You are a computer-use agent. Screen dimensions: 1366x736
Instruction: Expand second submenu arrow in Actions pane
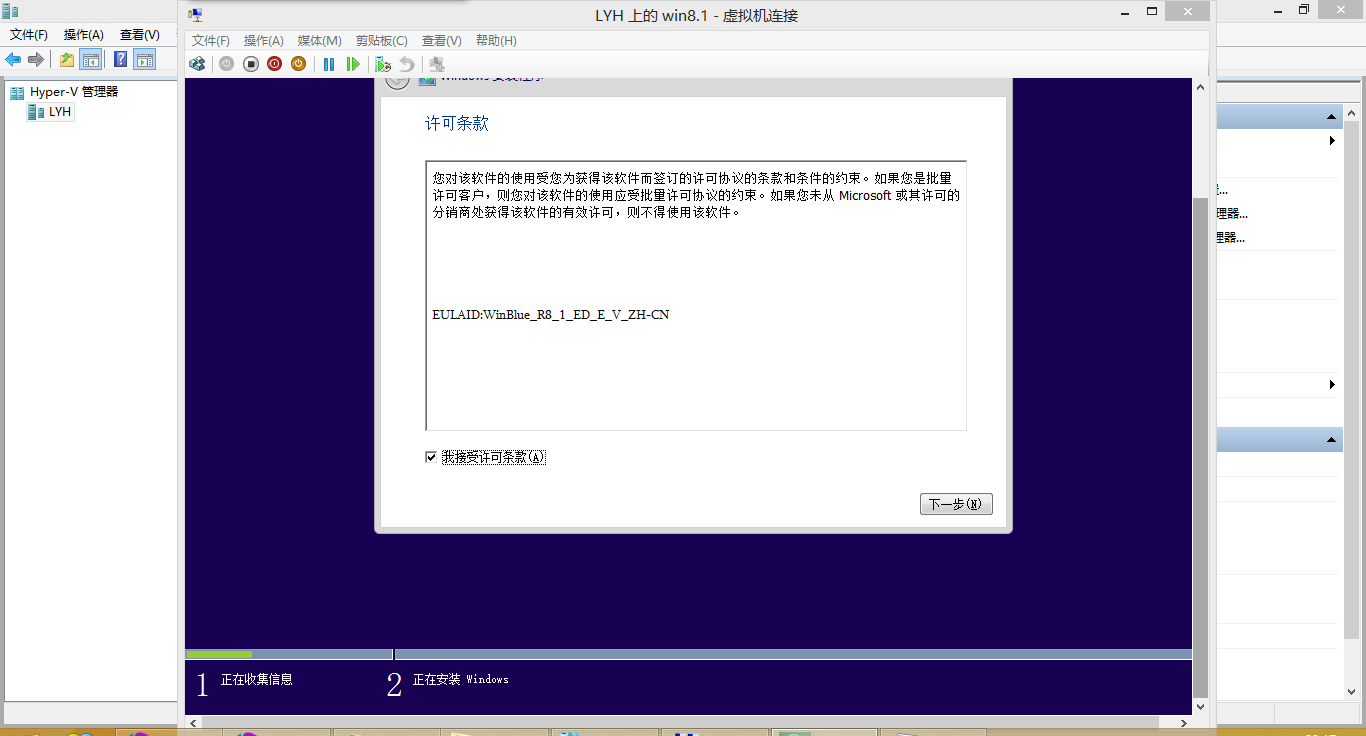tap(1332, 385)
